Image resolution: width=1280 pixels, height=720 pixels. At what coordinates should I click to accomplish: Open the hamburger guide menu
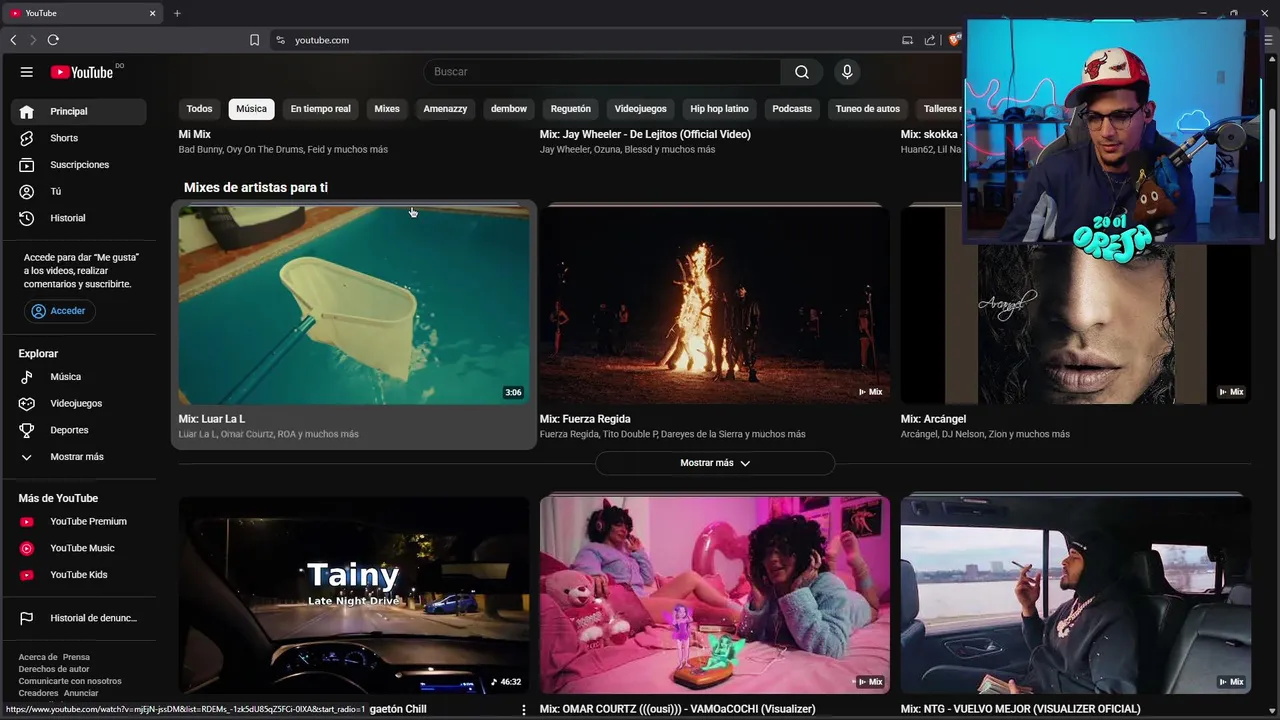pos(27,72)
